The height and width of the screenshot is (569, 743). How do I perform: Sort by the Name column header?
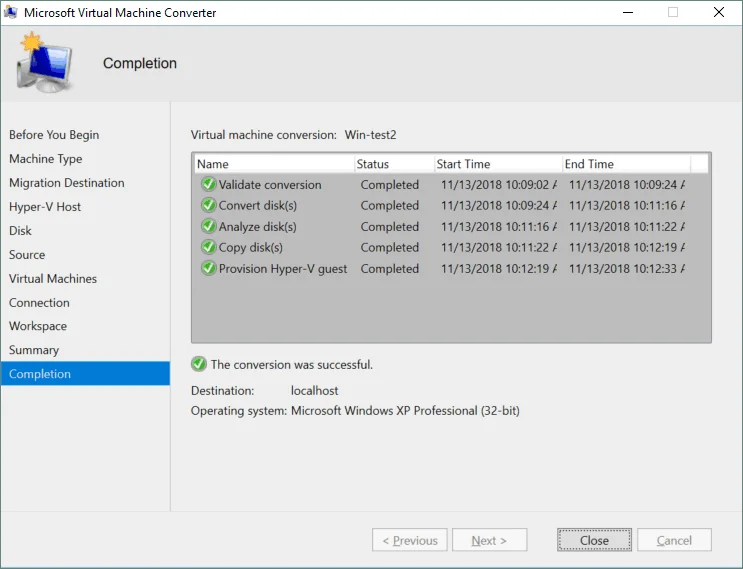(274, 164)
